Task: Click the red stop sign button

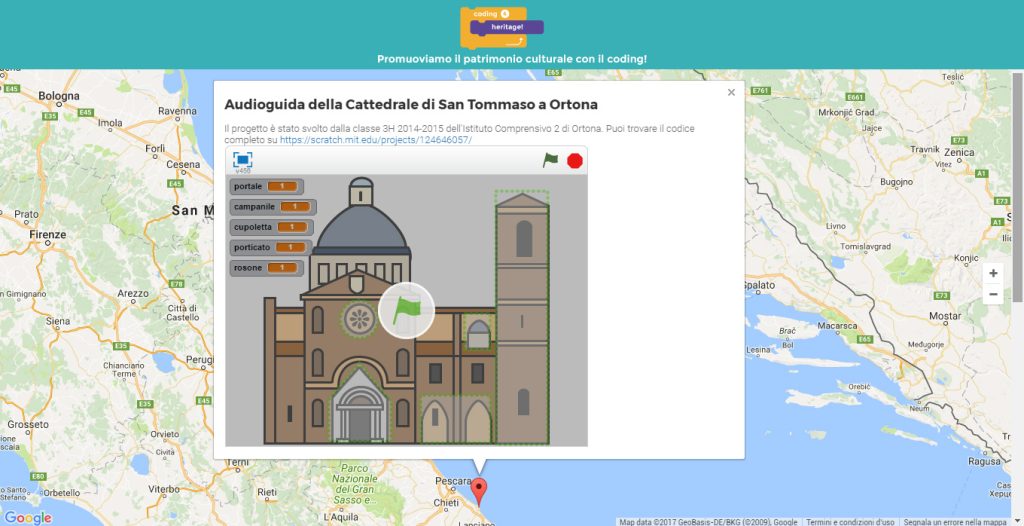Action: pyautogui.click(x=575, y=161)
